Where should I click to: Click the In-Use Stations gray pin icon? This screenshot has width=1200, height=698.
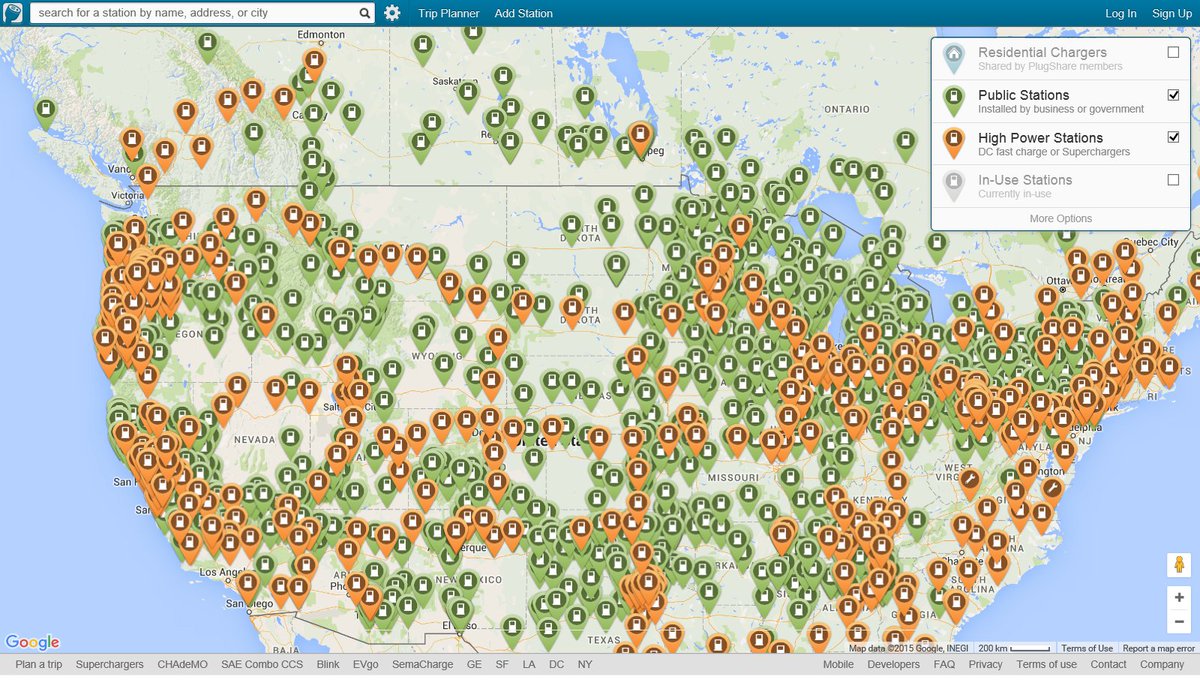[955, 186]
